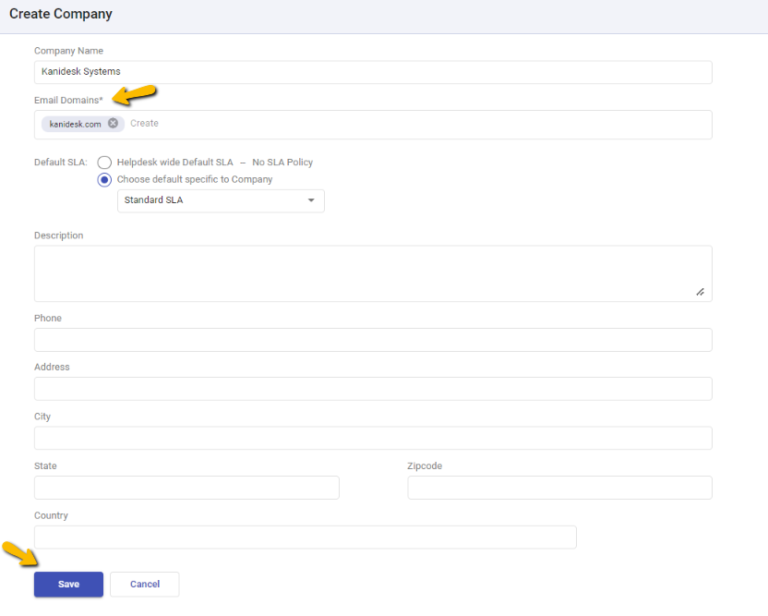The height and width of the screenshot is (616, 768).
Task: Click the Email Domains field label
Action: point(68,100)
